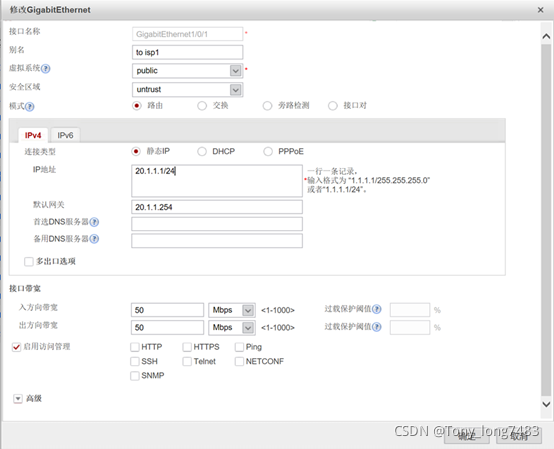Click the scrollbar up arrow
This screenshot has height=449, width=554.
pos(546,36)
